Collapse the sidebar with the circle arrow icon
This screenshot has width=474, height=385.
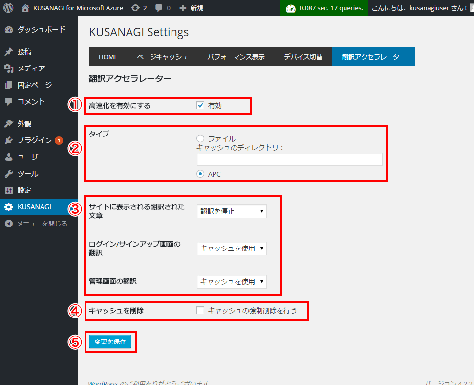(x=9, y=223)
